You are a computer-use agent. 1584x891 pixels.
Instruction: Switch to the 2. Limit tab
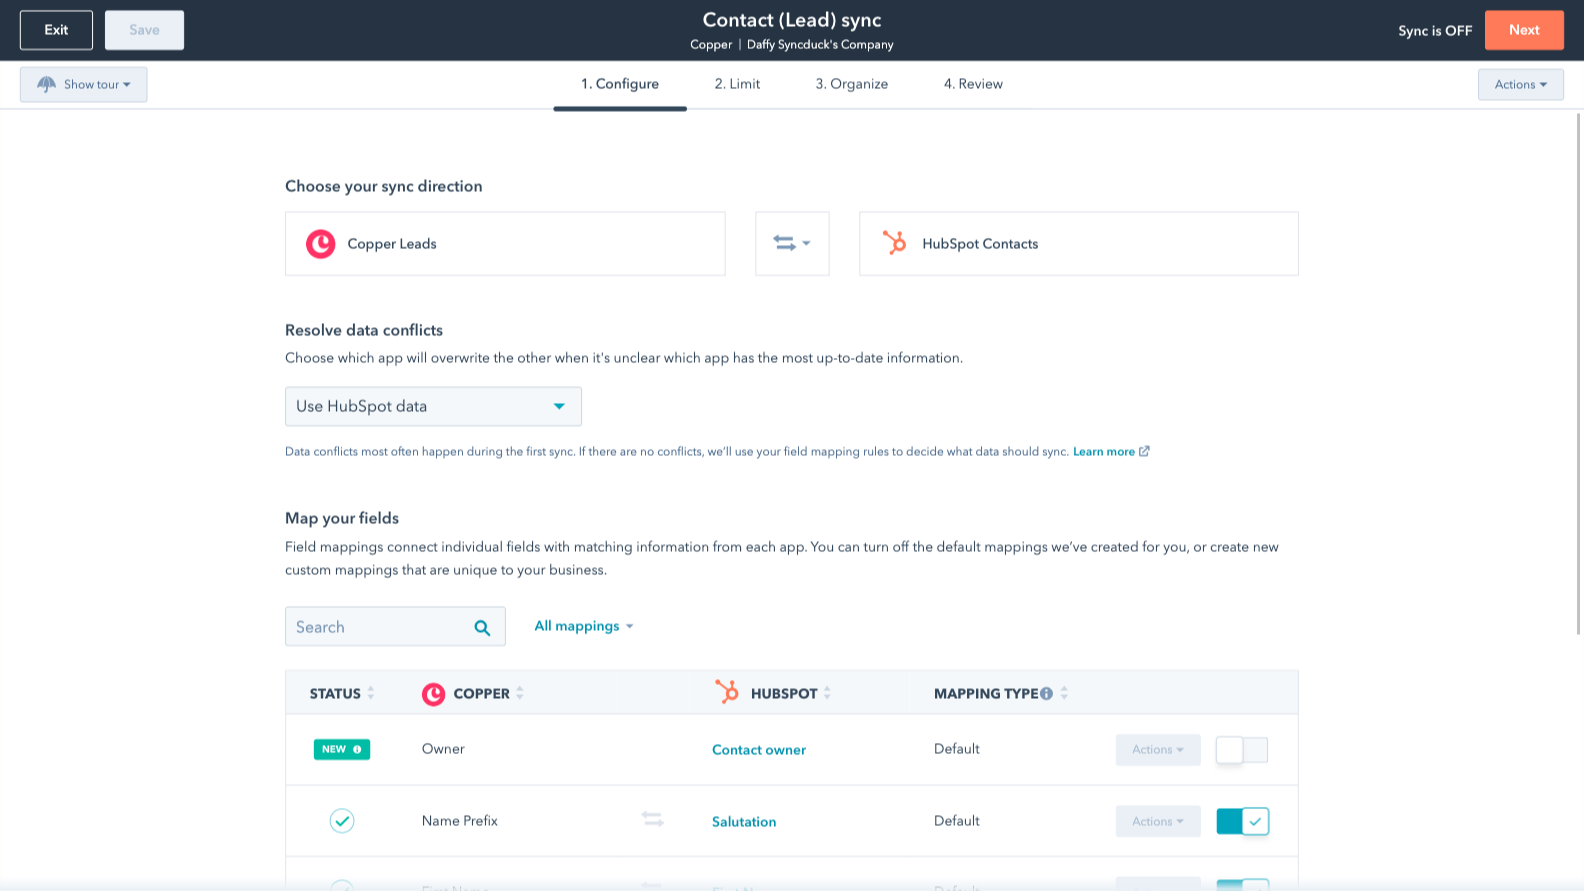pyautogui.click(x=737, y=84)
